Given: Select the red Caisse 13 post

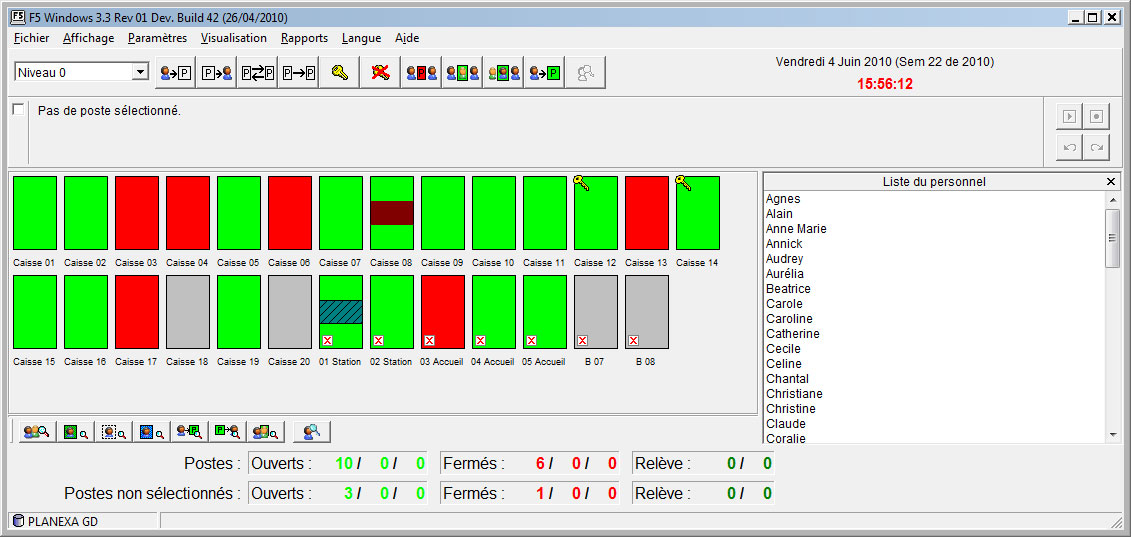Looking at the screenshot, I should click(647, 213).
